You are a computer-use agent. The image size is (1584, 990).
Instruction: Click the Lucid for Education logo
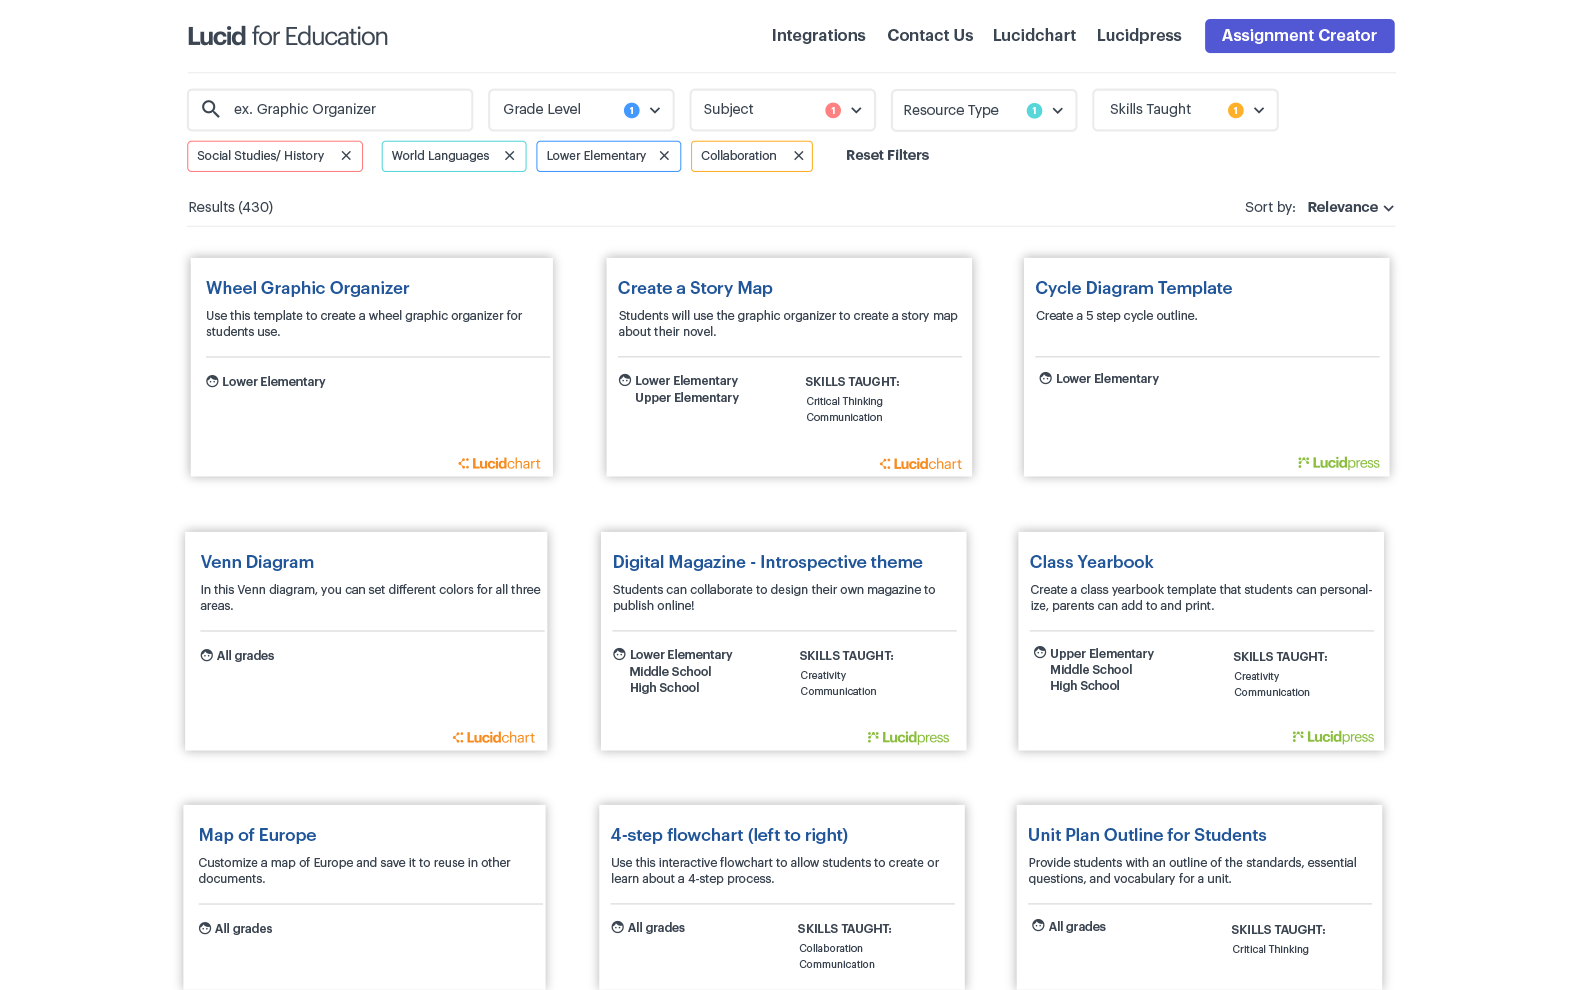click(288, 37)
